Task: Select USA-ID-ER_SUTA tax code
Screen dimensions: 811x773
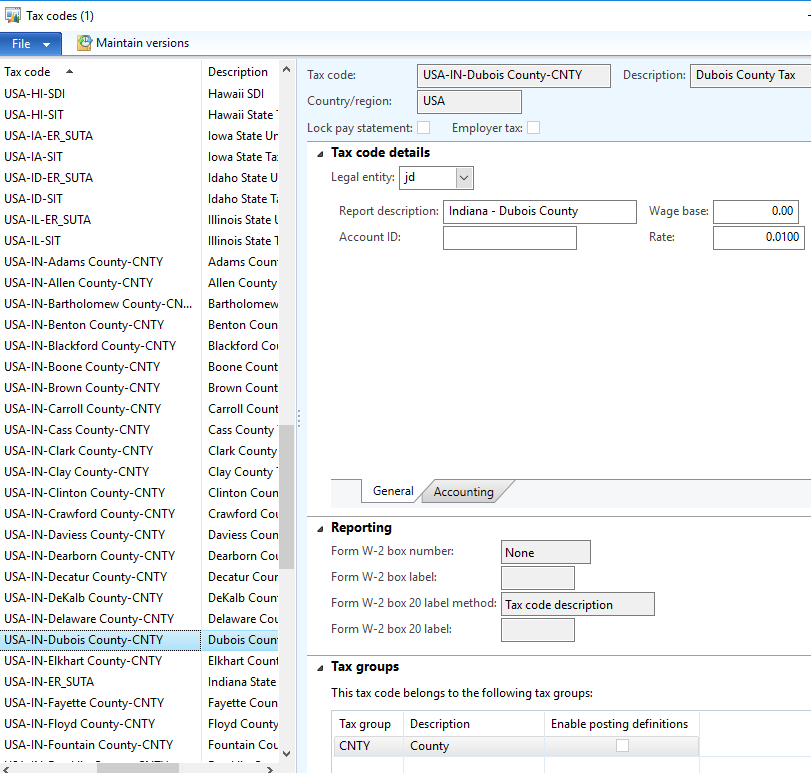Action: tap(49, 178)
